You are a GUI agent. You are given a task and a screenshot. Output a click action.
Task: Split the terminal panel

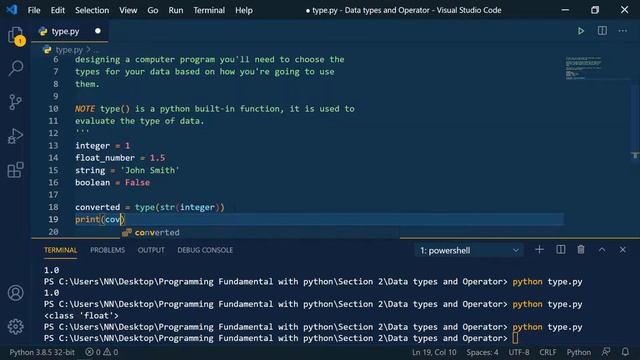click(x=560, y=250)
